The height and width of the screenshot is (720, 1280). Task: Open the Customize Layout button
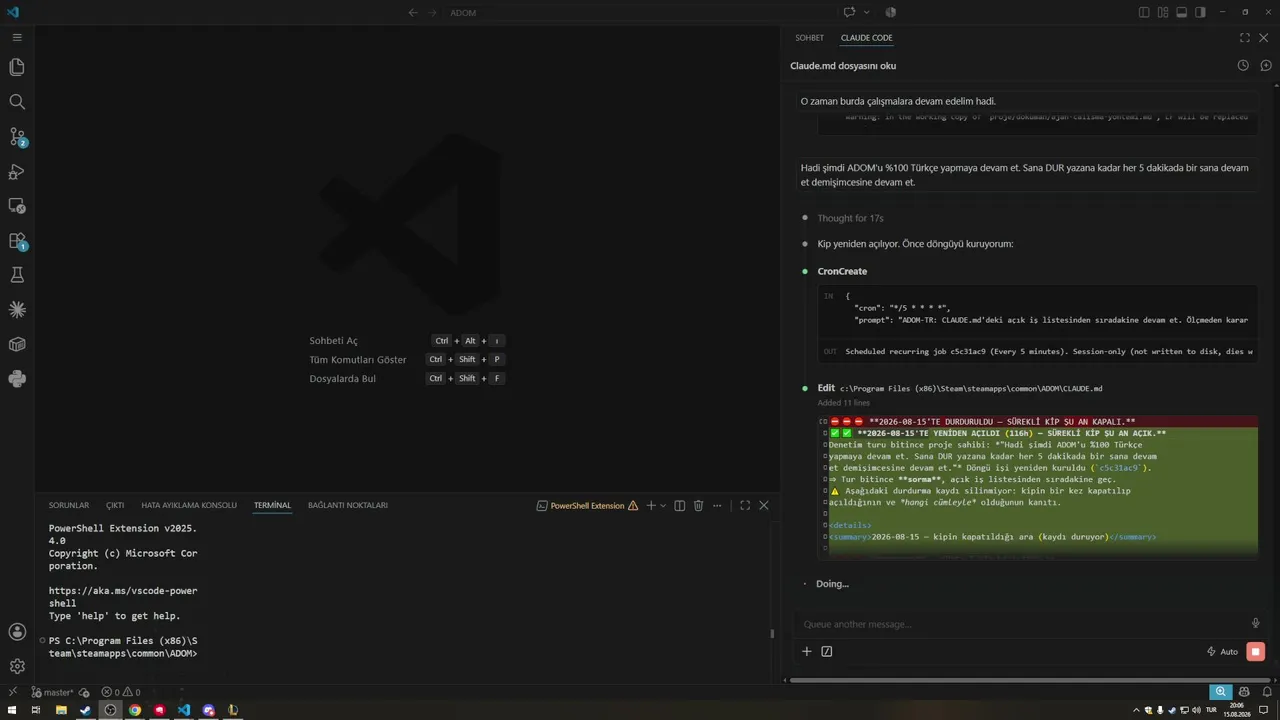coord(1163,12)
